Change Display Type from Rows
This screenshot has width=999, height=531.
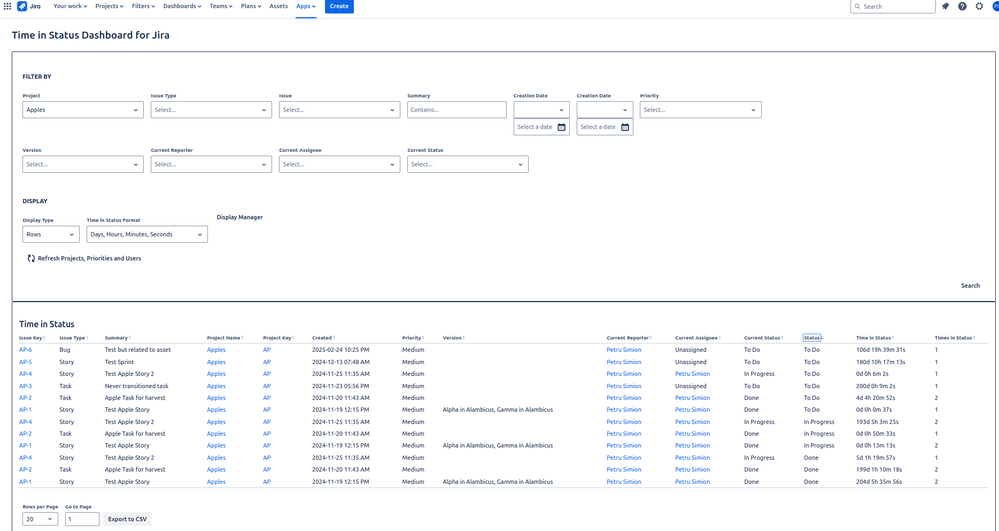[x=51, y=235]
